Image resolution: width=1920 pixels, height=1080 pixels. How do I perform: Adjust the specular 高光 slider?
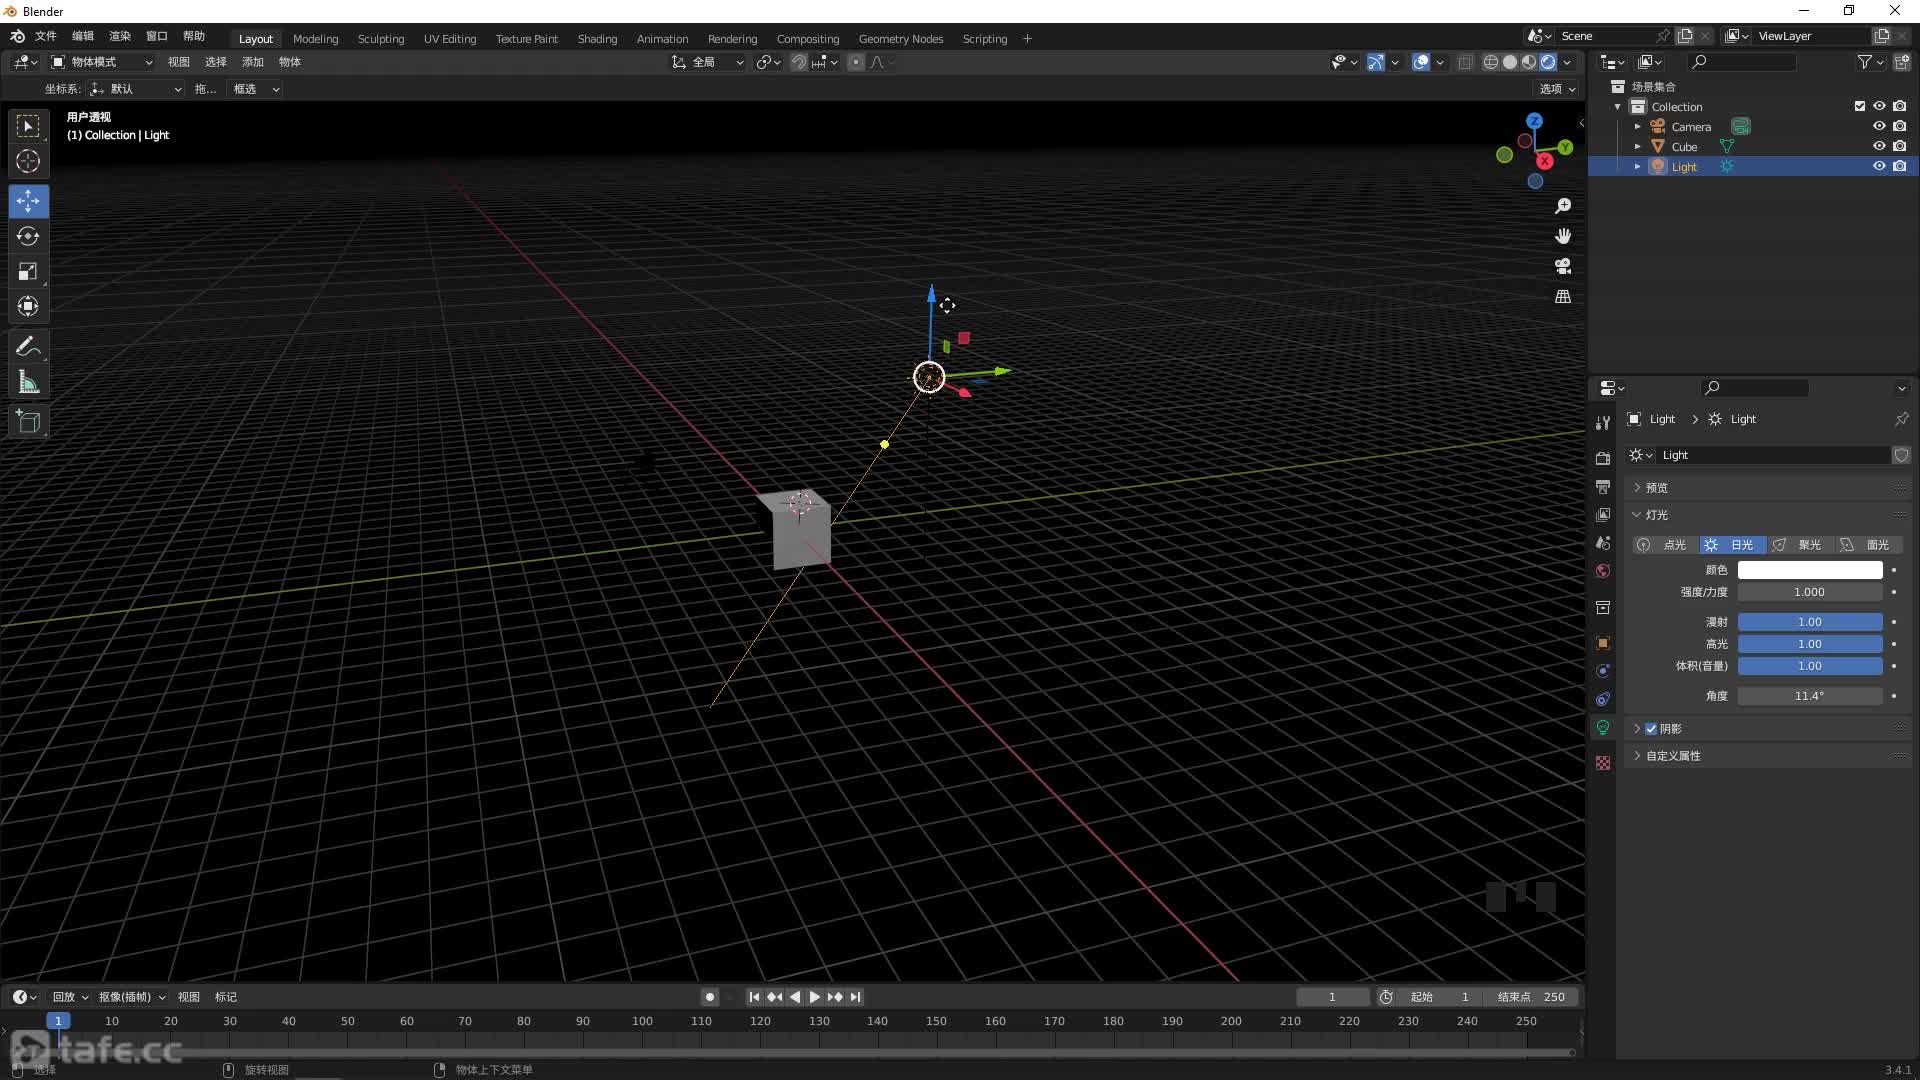(1810, 644)
